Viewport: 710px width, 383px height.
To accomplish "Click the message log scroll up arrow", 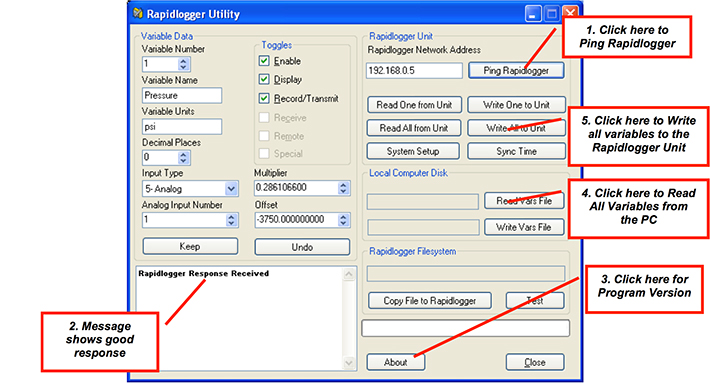I will 349,274.
